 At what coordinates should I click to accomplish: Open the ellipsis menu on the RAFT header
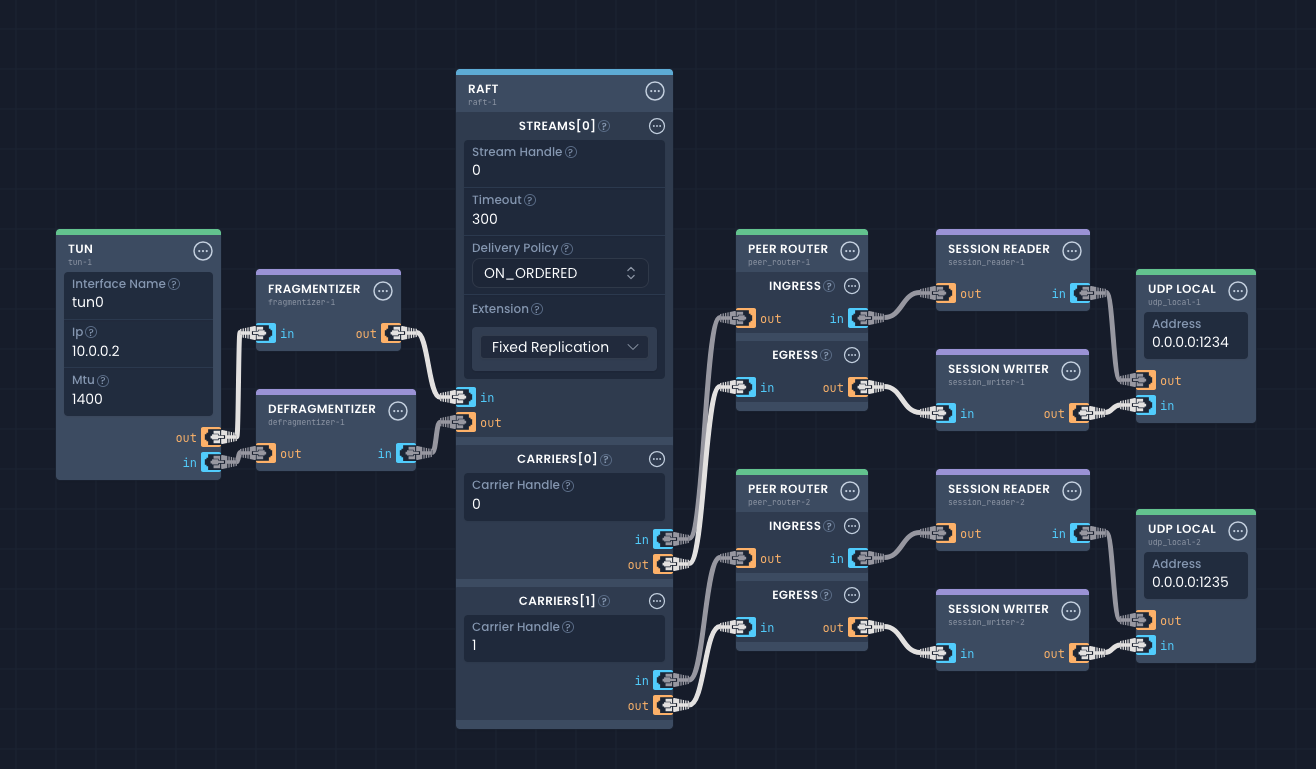pos(655,91)
